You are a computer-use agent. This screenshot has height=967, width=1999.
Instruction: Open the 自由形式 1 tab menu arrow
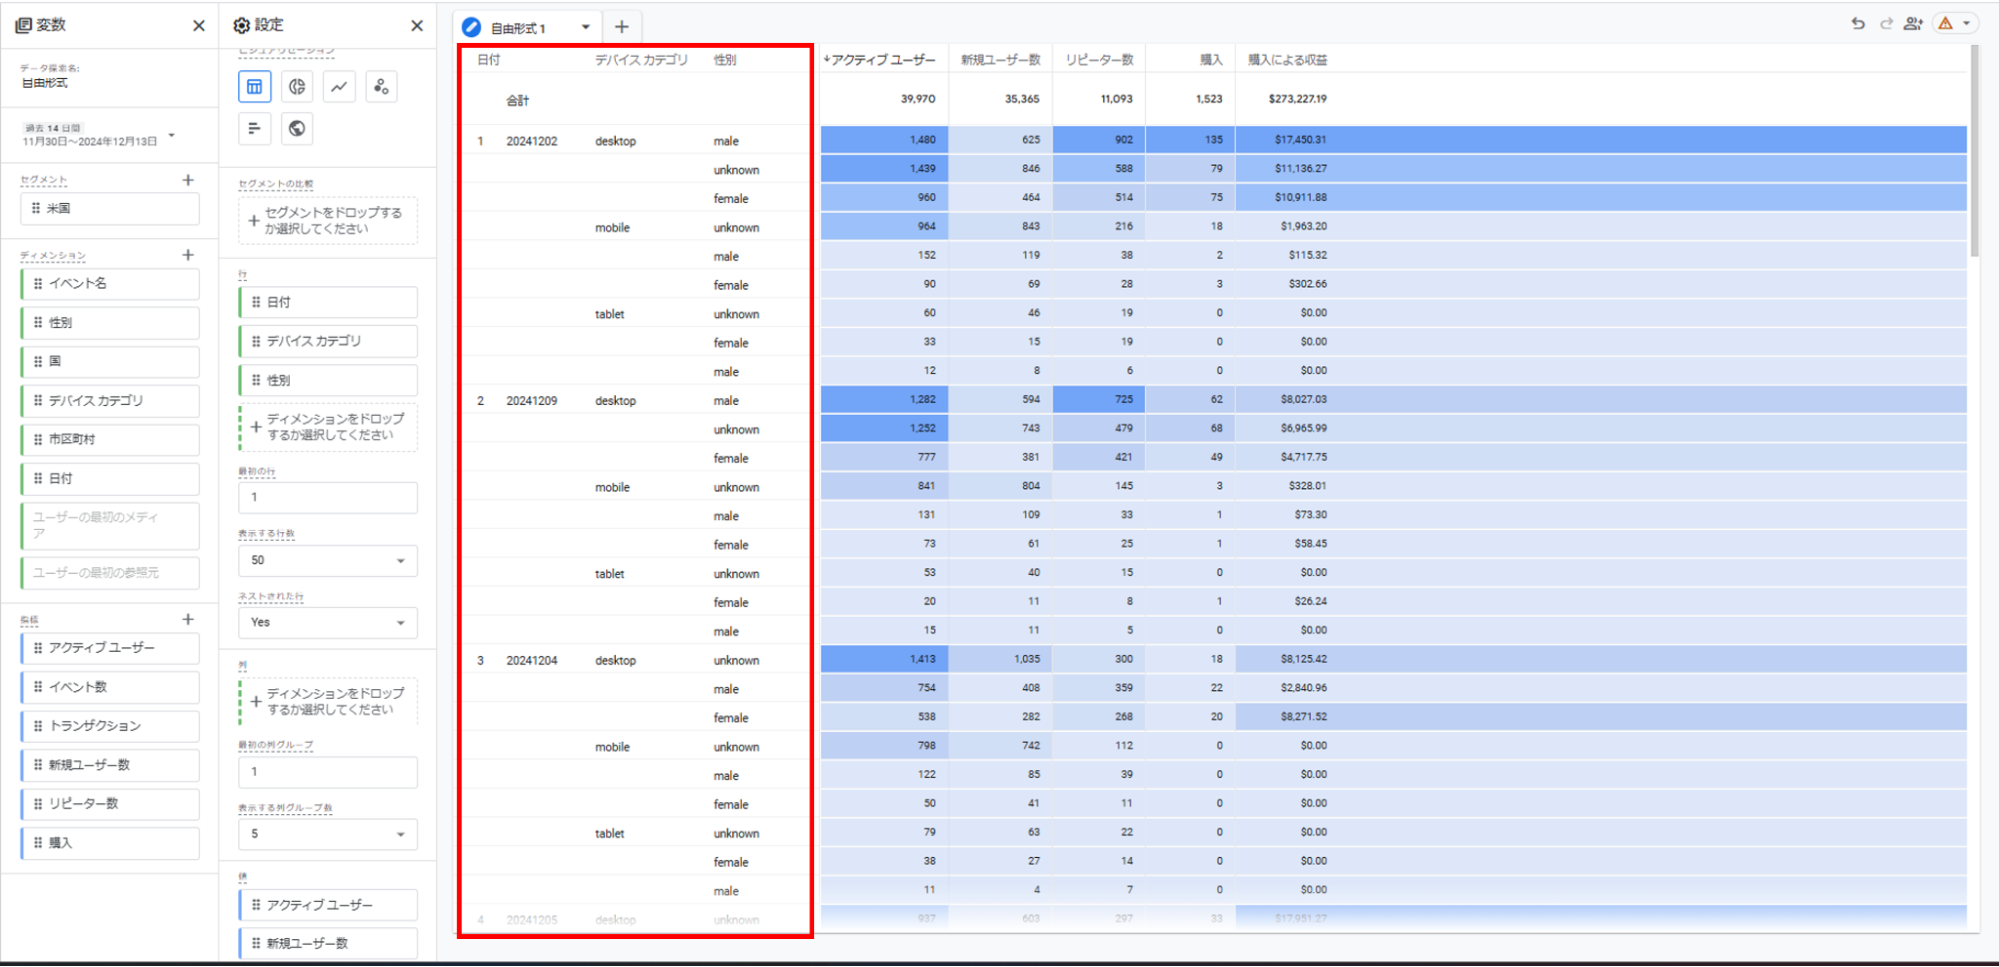click(586, 27)
